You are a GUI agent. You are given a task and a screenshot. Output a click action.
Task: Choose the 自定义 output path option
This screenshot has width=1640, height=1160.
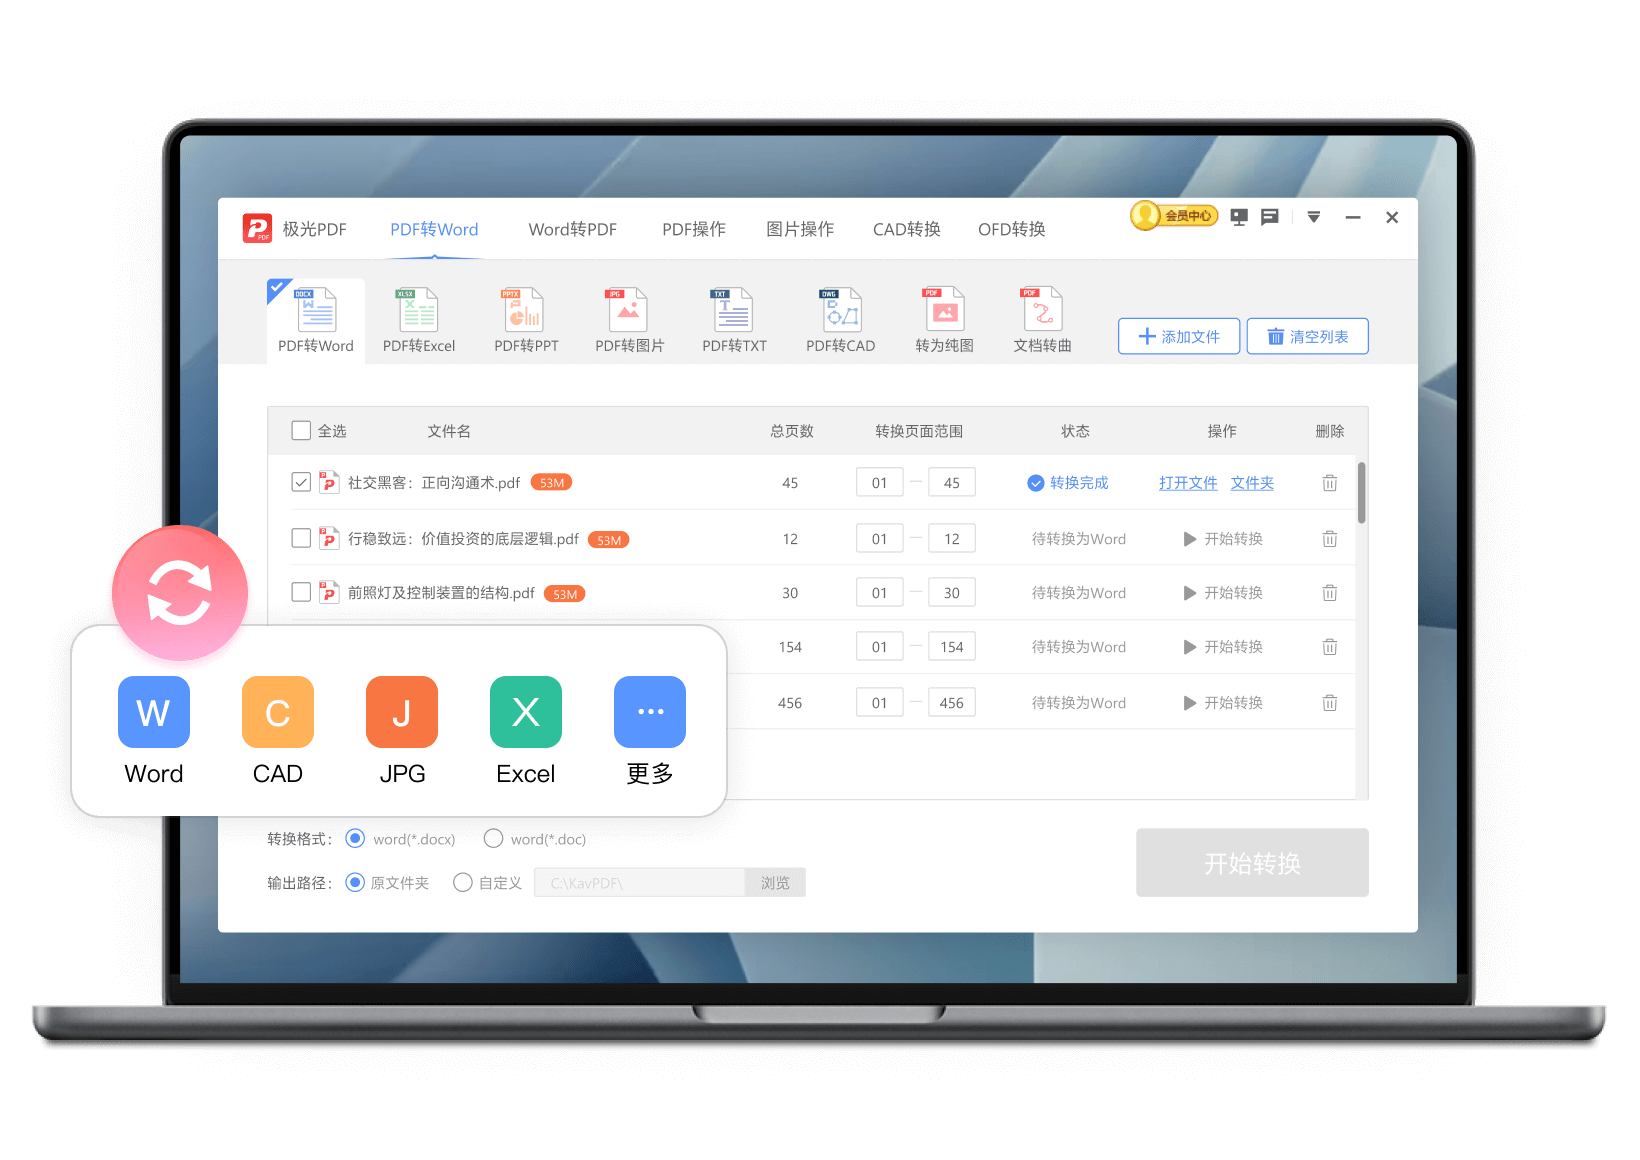463,883
